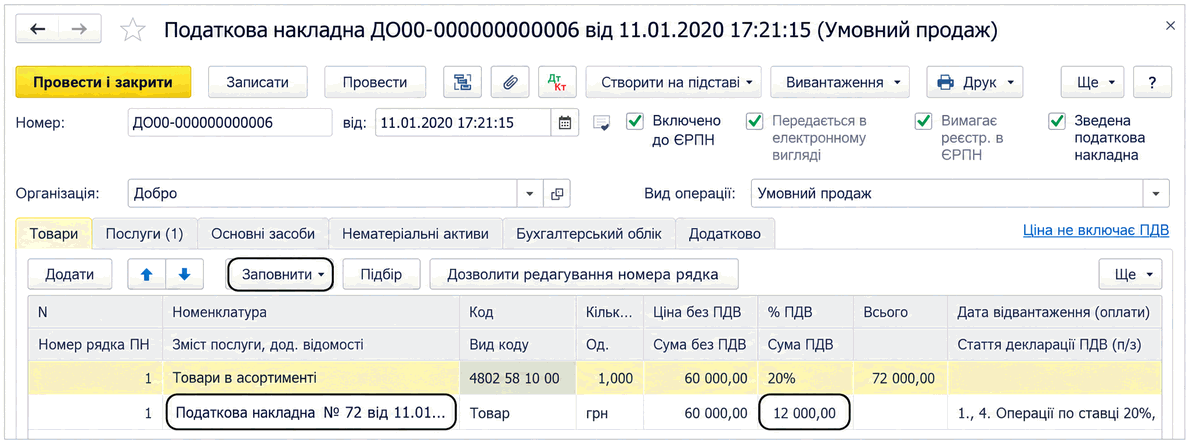
Task: Select the quantity cell 1,000
Action: coord(610,378)
